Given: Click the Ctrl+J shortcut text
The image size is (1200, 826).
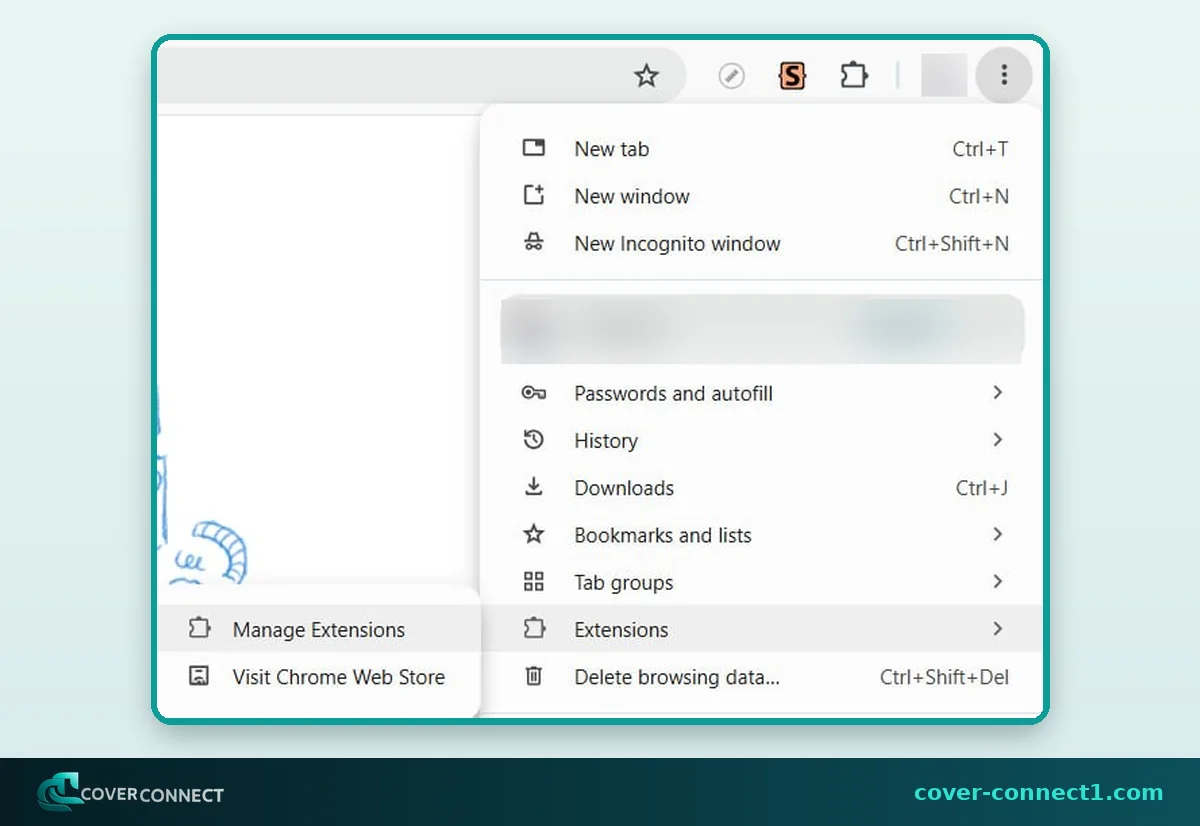Looking at the screenshot, I should 982,488.
